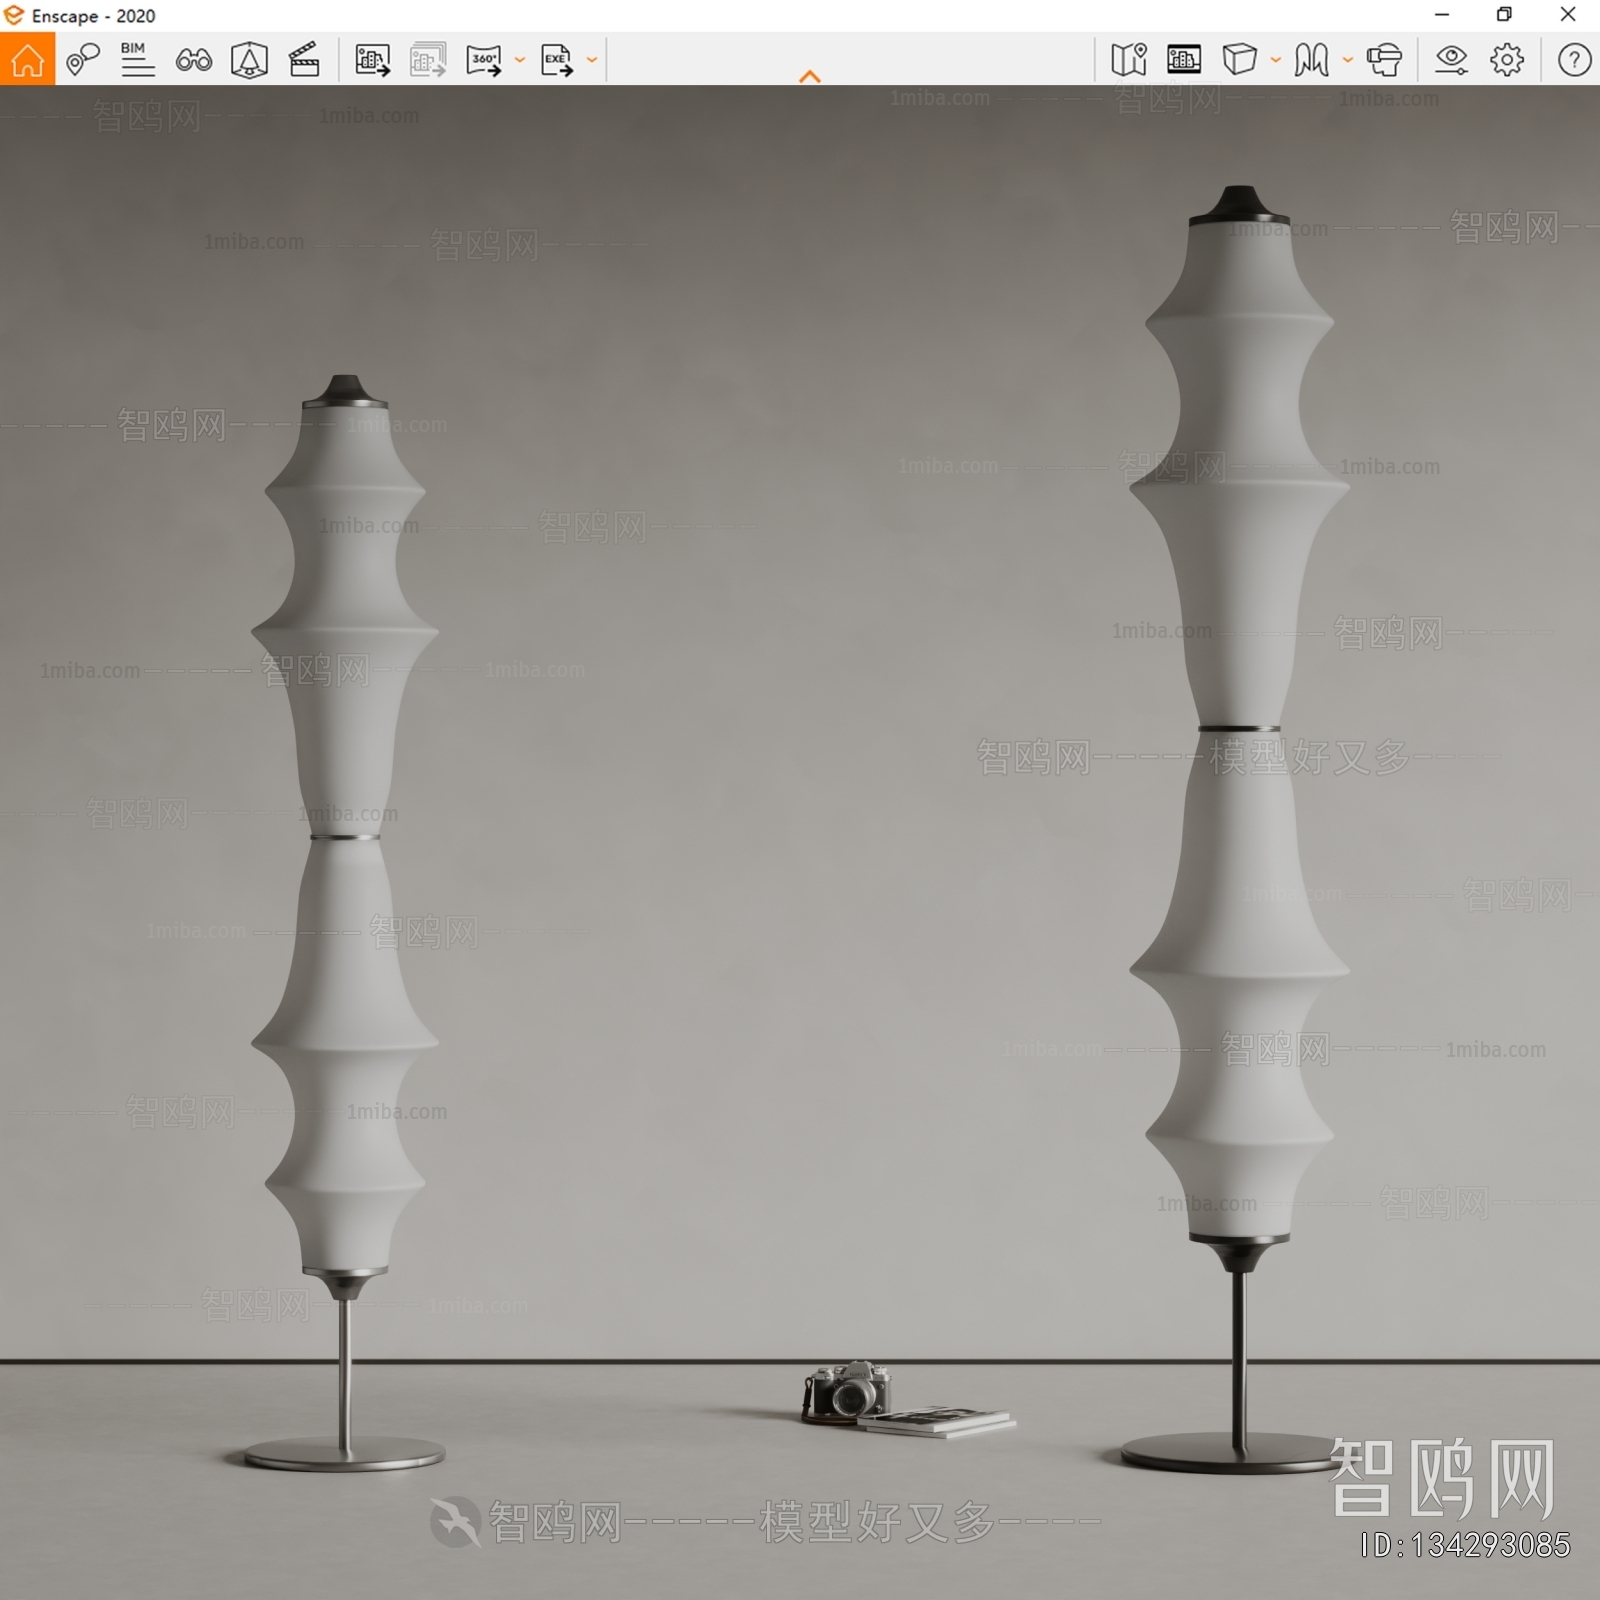Screen dimensions: 1600x1600
Task: Toggle BIM information mode
Action: (x=137, y=59)
